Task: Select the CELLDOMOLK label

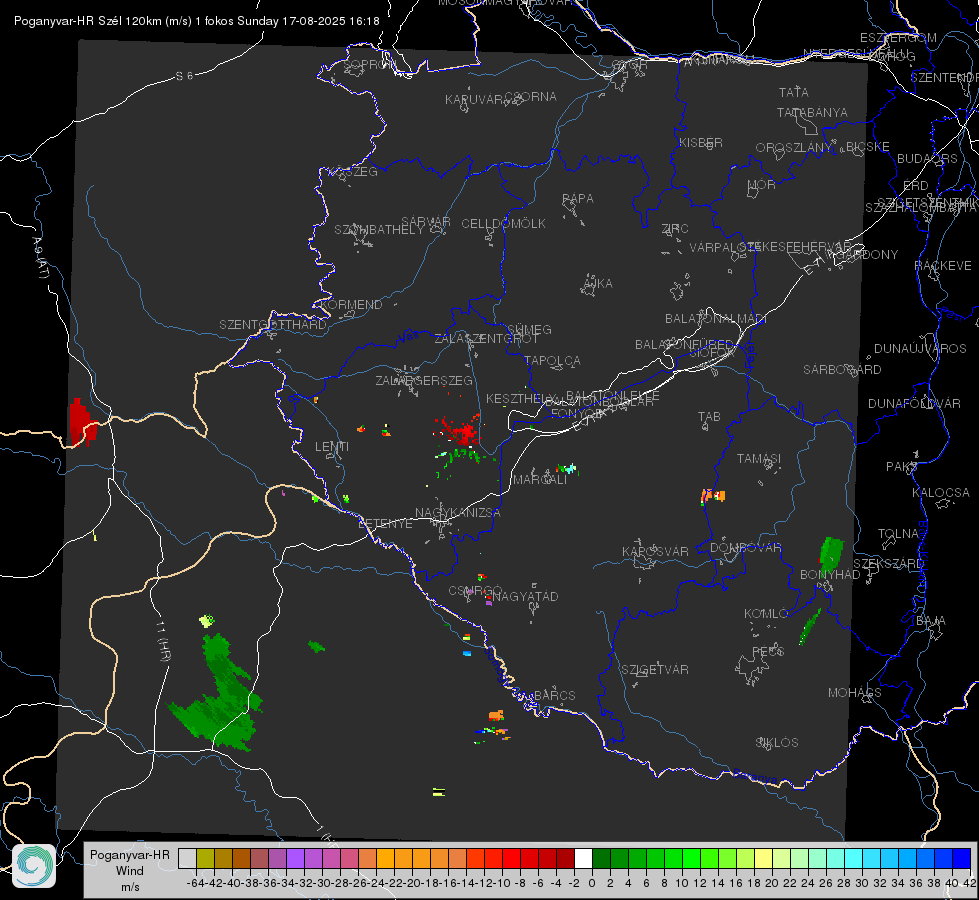Action: point(503,224)
